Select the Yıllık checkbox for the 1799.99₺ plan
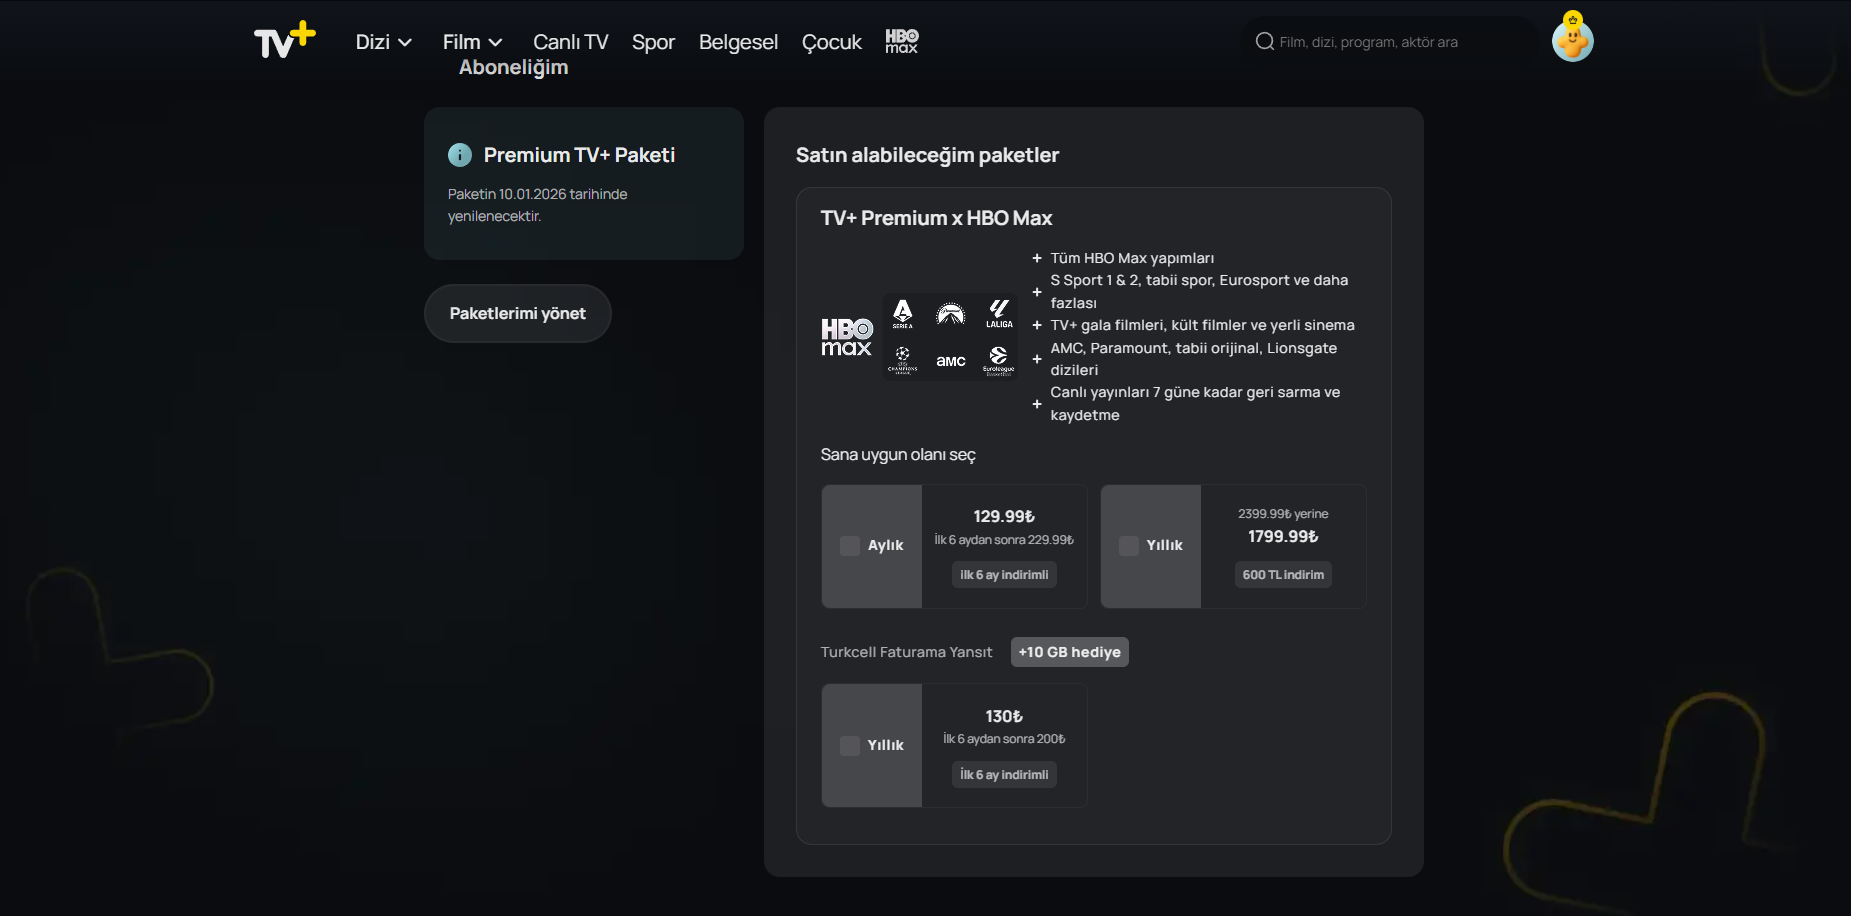The width and height of the screenshot is (1851, 916). pyautogui.click(x=1129, y=546)
